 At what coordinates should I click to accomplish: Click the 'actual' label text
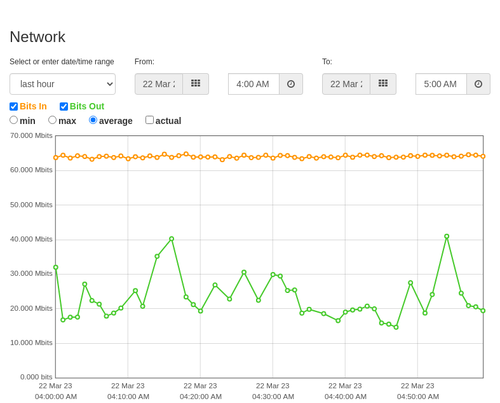pyautogui.click(x=168, y=121)
